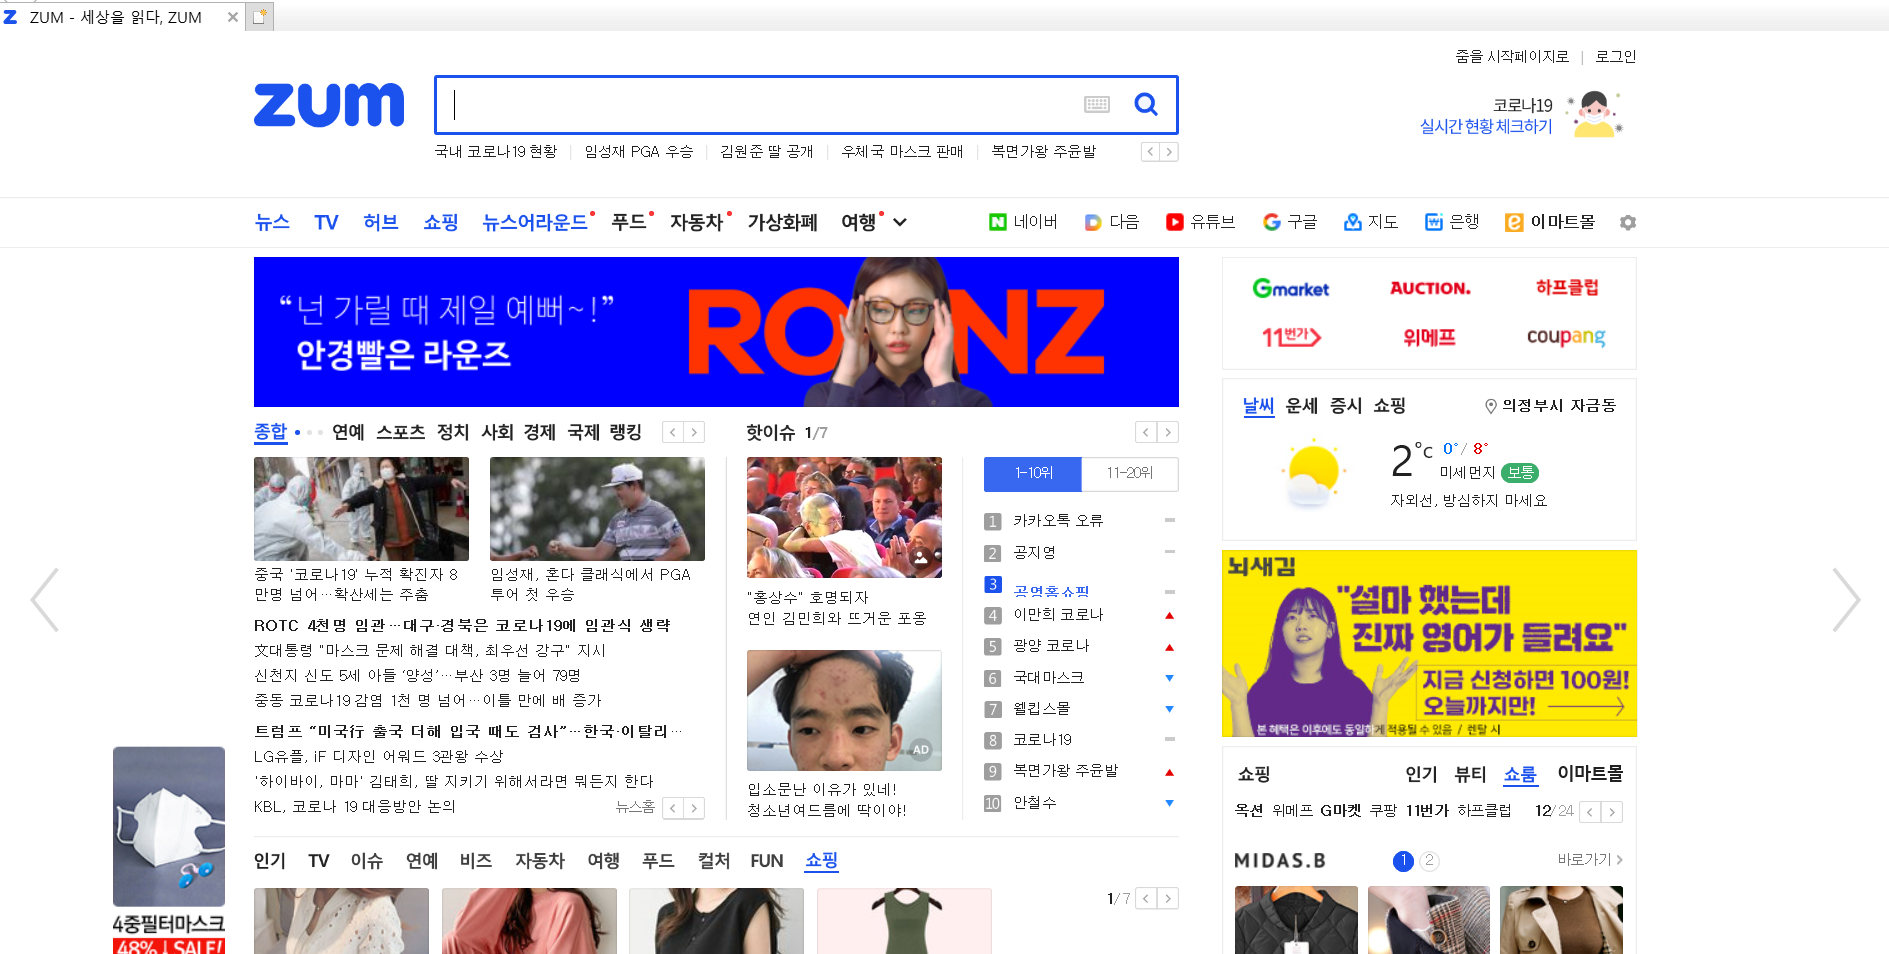Open the bank (은행) shortcut icon

[x=1434, y=222]
